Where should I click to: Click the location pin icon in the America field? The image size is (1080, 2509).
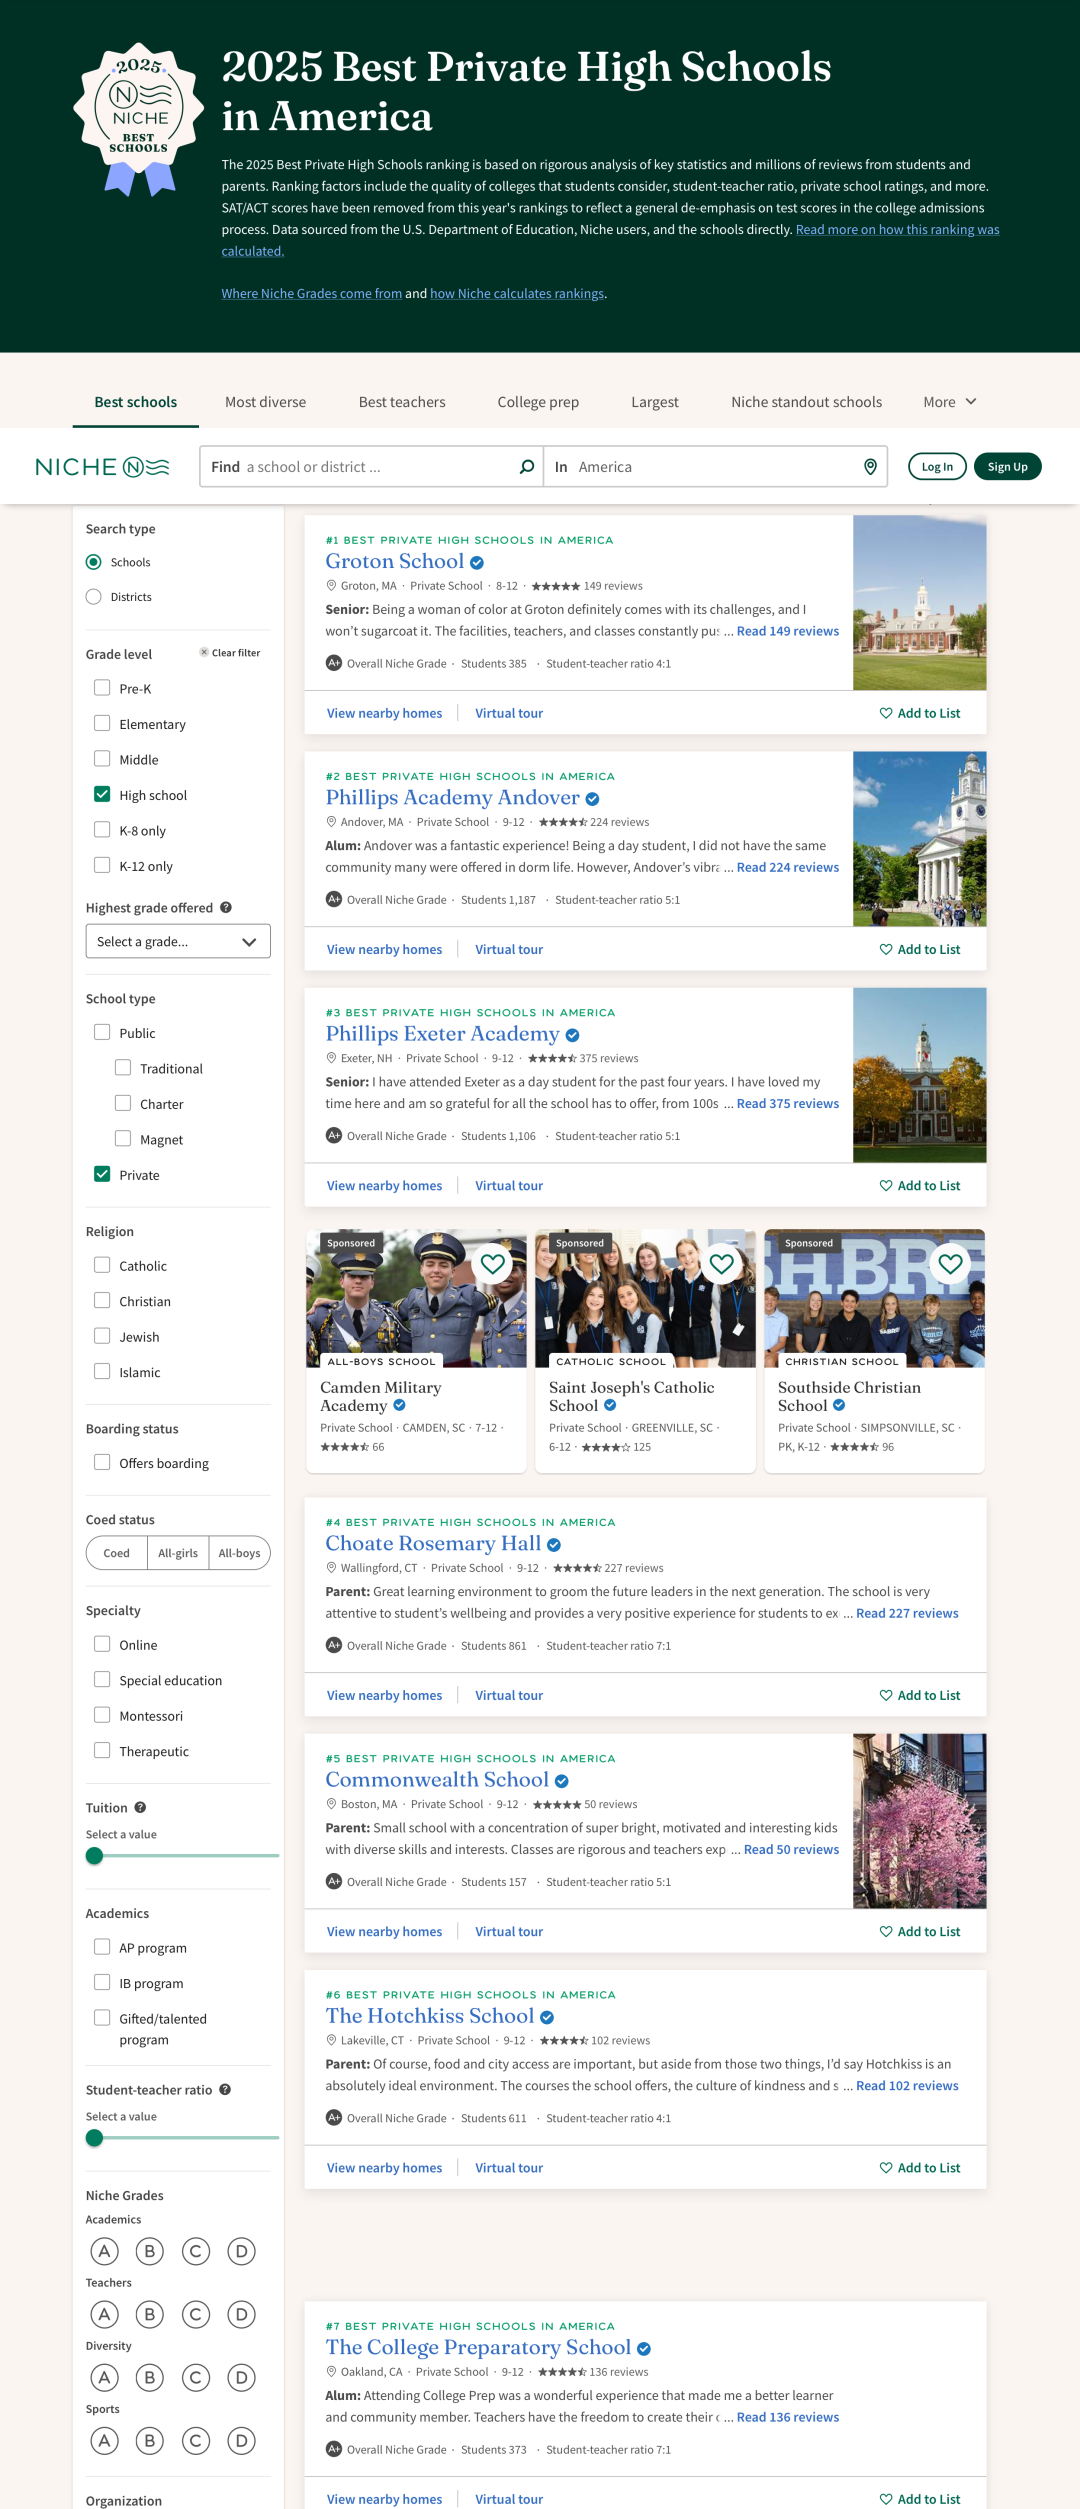[x=870, y=467]
